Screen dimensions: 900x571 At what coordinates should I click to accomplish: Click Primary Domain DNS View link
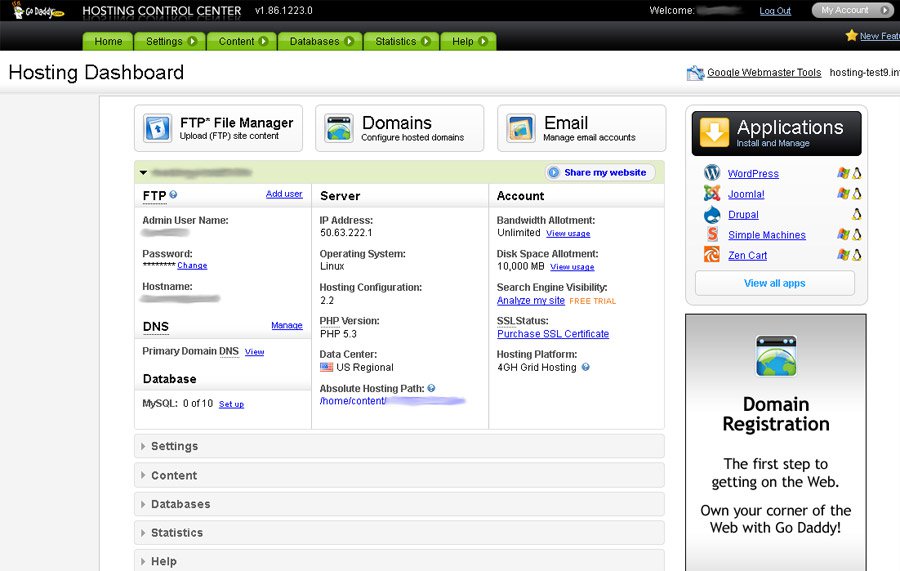[254, 352]
